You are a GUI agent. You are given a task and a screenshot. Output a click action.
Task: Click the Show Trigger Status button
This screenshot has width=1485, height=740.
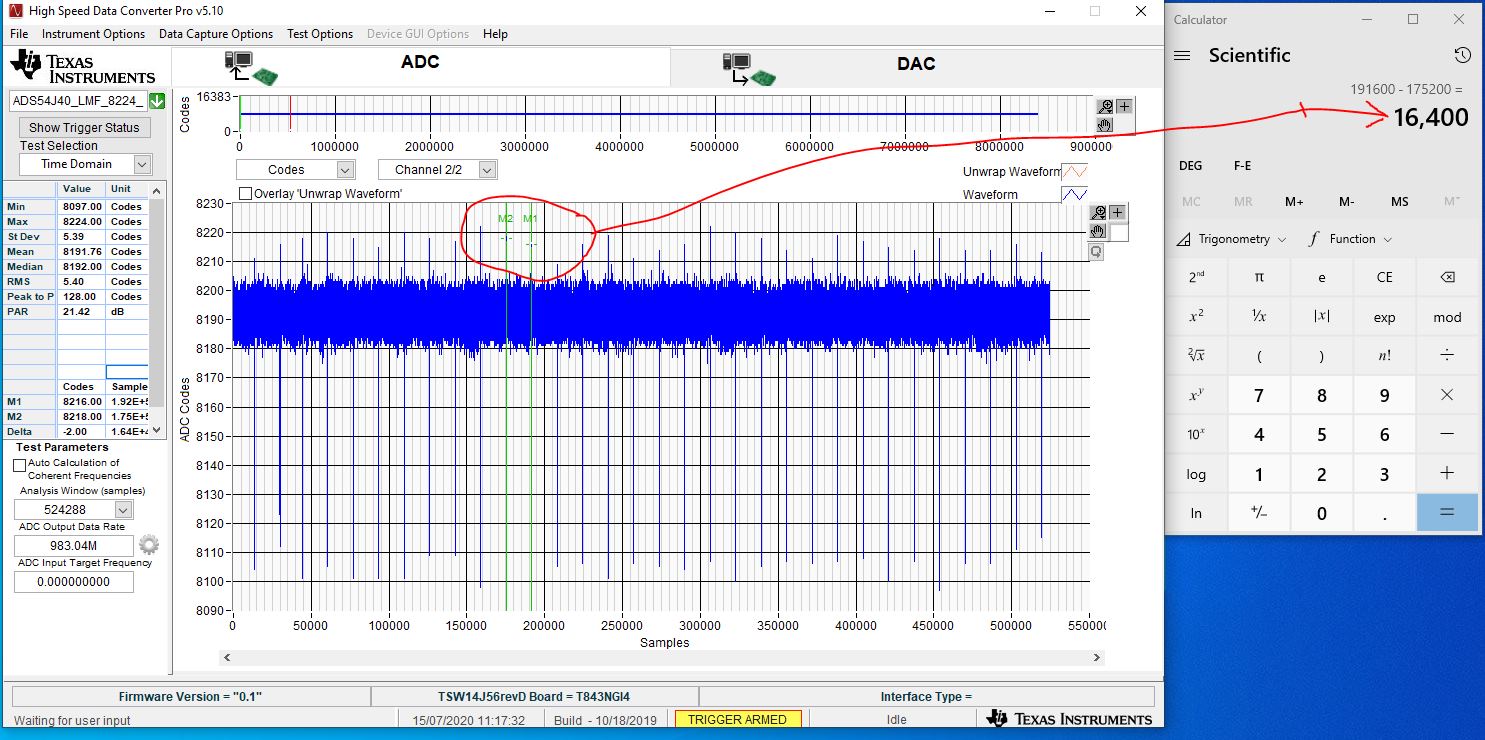(x=84, y=128)
